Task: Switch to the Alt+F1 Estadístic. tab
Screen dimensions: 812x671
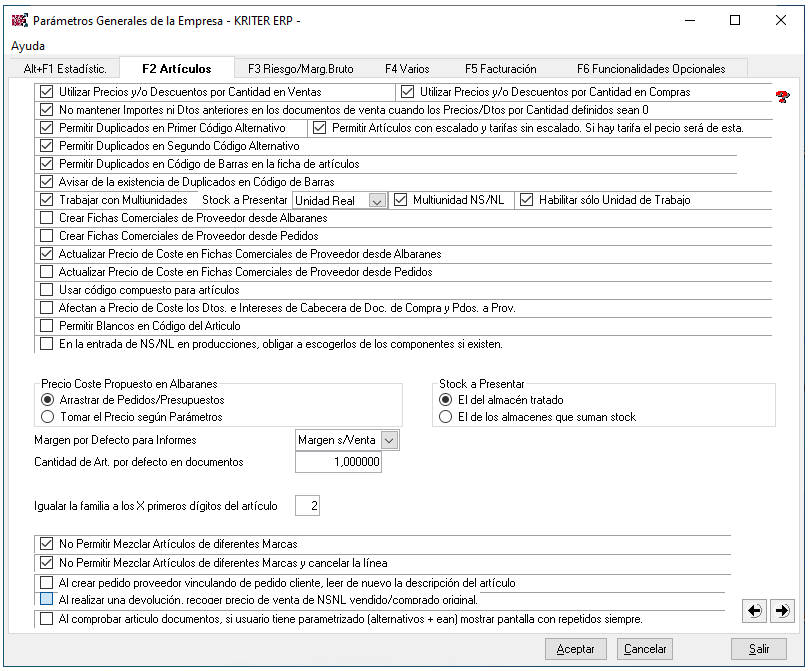Action: click(65, 69)
